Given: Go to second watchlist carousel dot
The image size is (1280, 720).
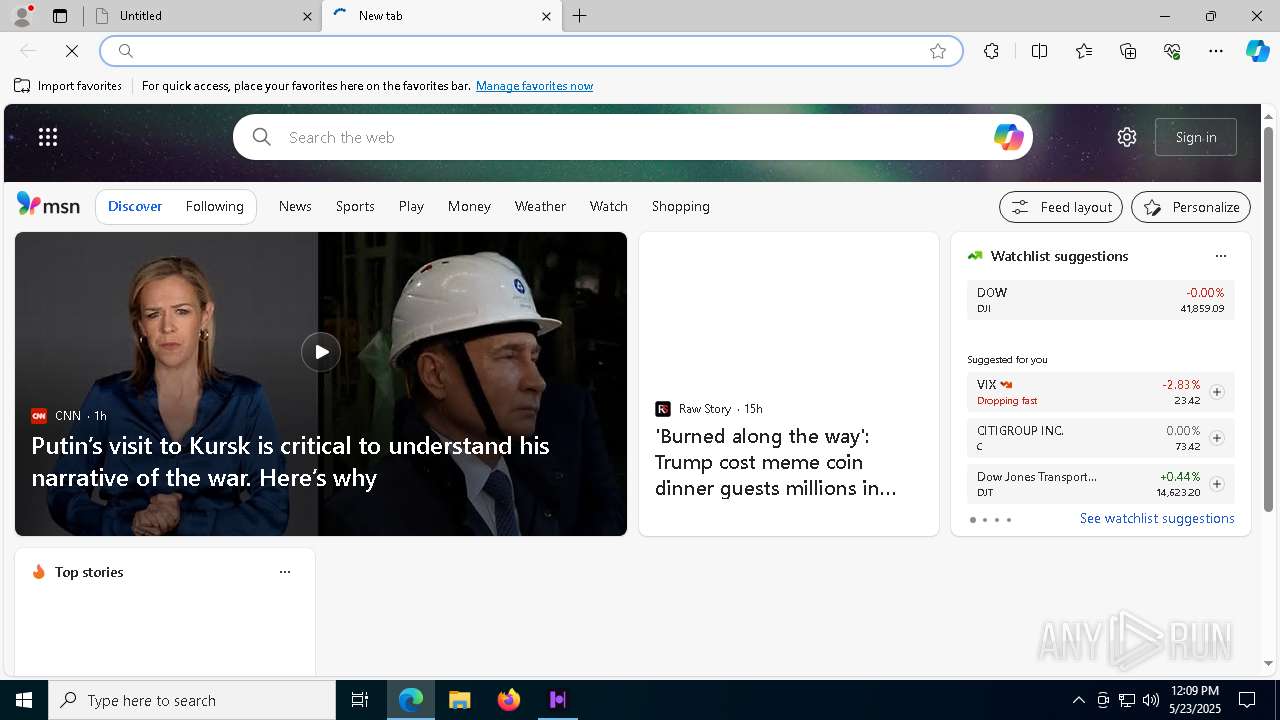Looking at the screenshot, I should pos(985,520).
